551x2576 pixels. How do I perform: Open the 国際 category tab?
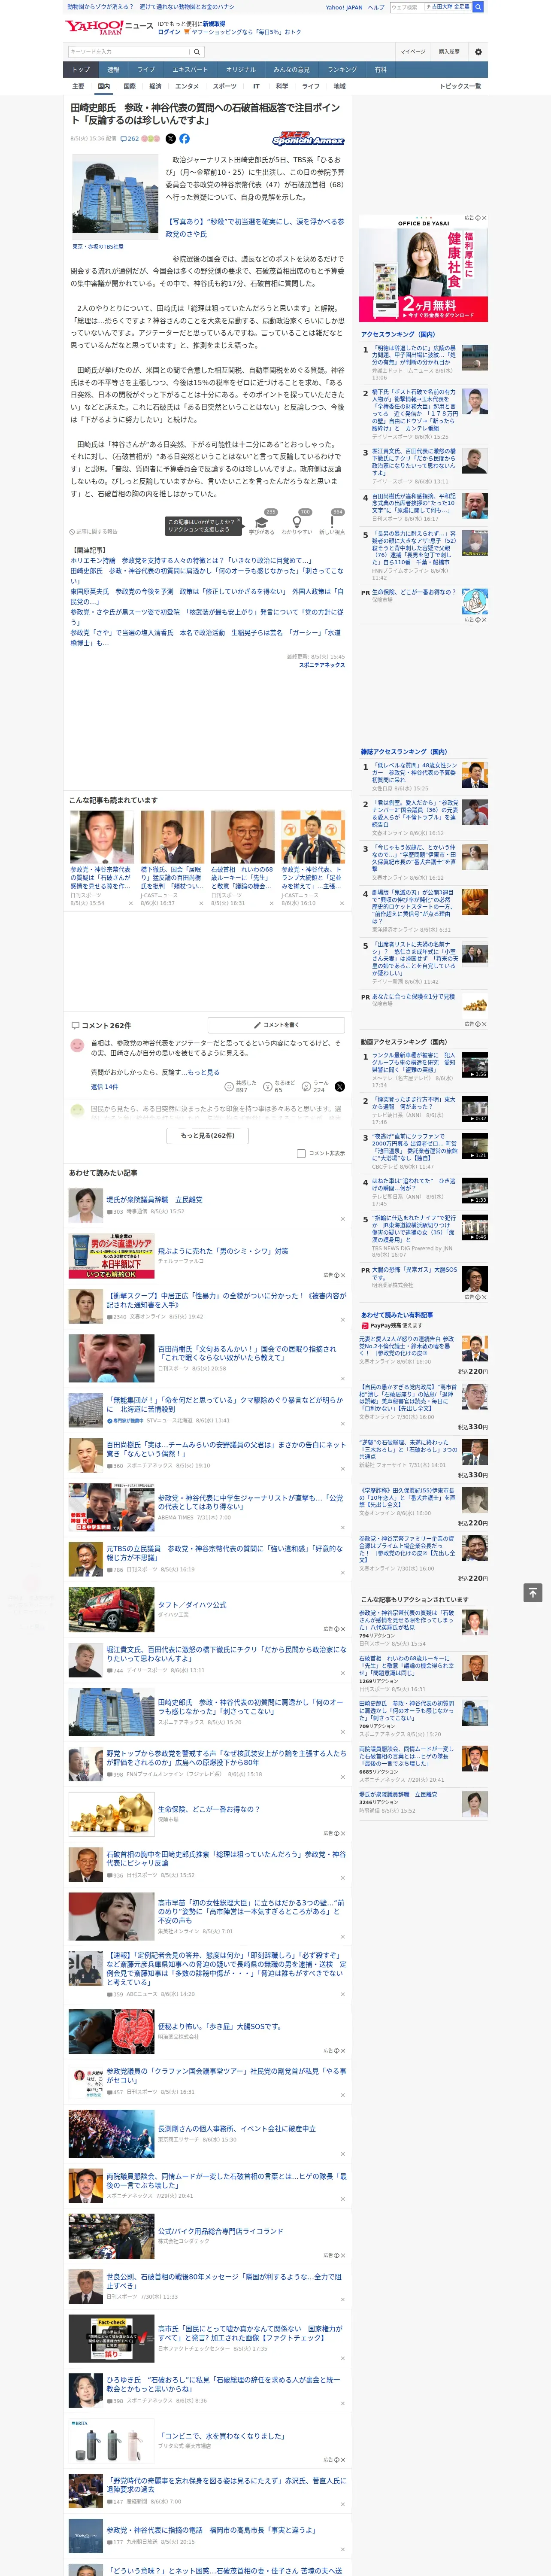click(129, 86)
